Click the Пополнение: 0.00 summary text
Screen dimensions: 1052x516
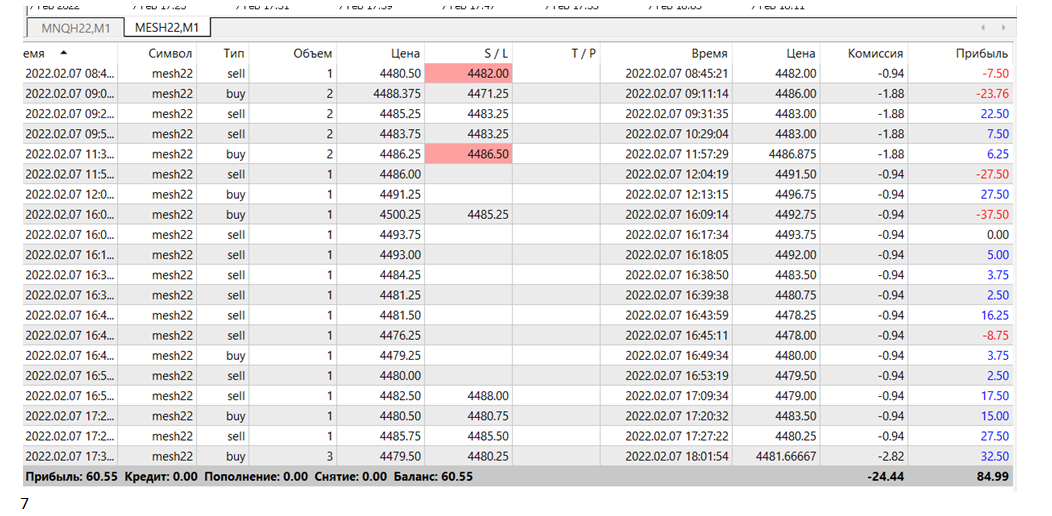coord(256,477)
